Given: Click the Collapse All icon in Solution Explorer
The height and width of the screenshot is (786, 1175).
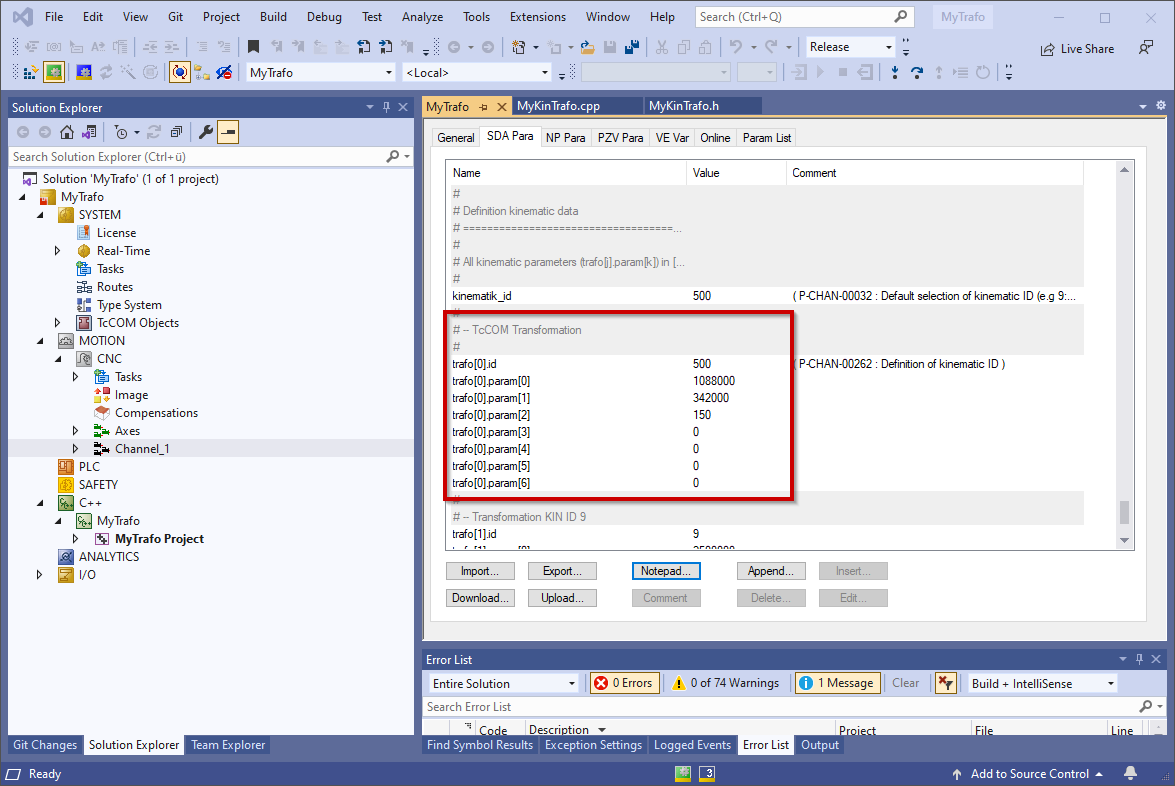Looking at the screenshot, I should 176,133.
